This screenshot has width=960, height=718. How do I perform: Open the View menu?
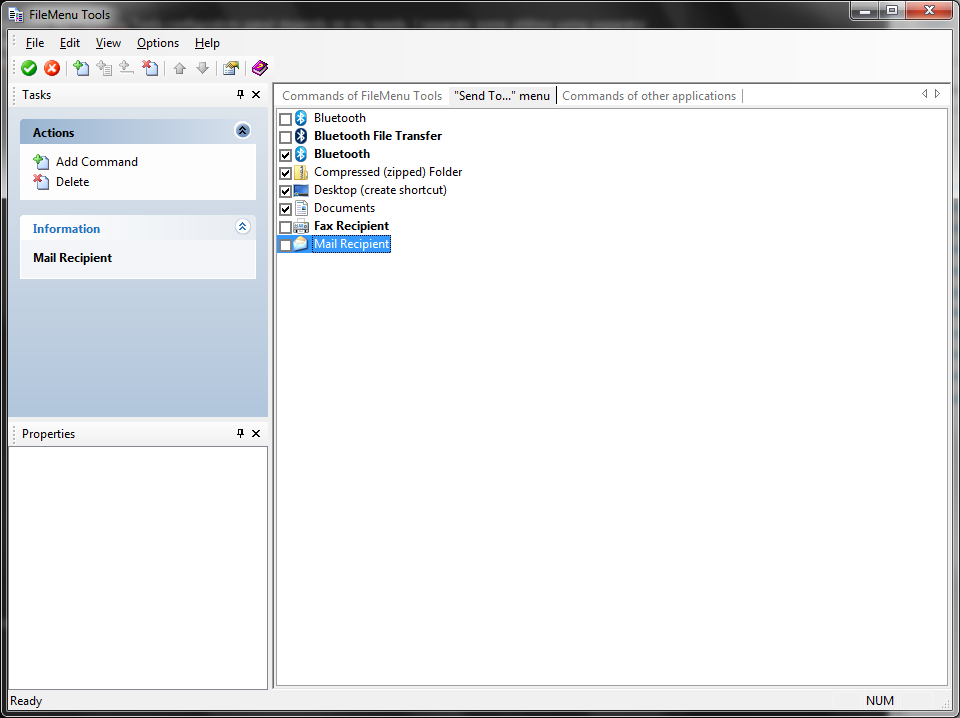(x=108, y=43)
